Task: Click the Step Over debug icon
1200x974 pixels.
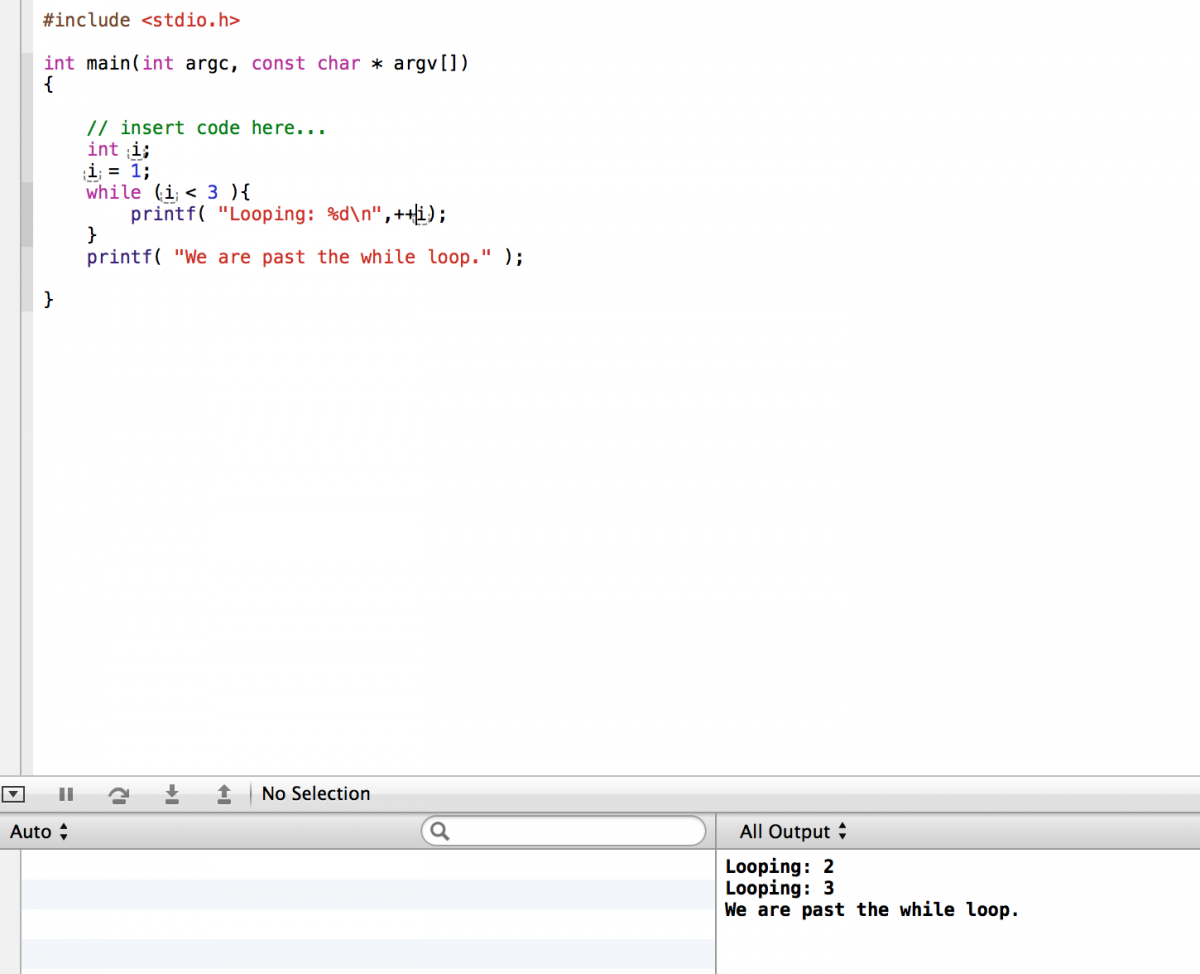Action: [119, 794]
